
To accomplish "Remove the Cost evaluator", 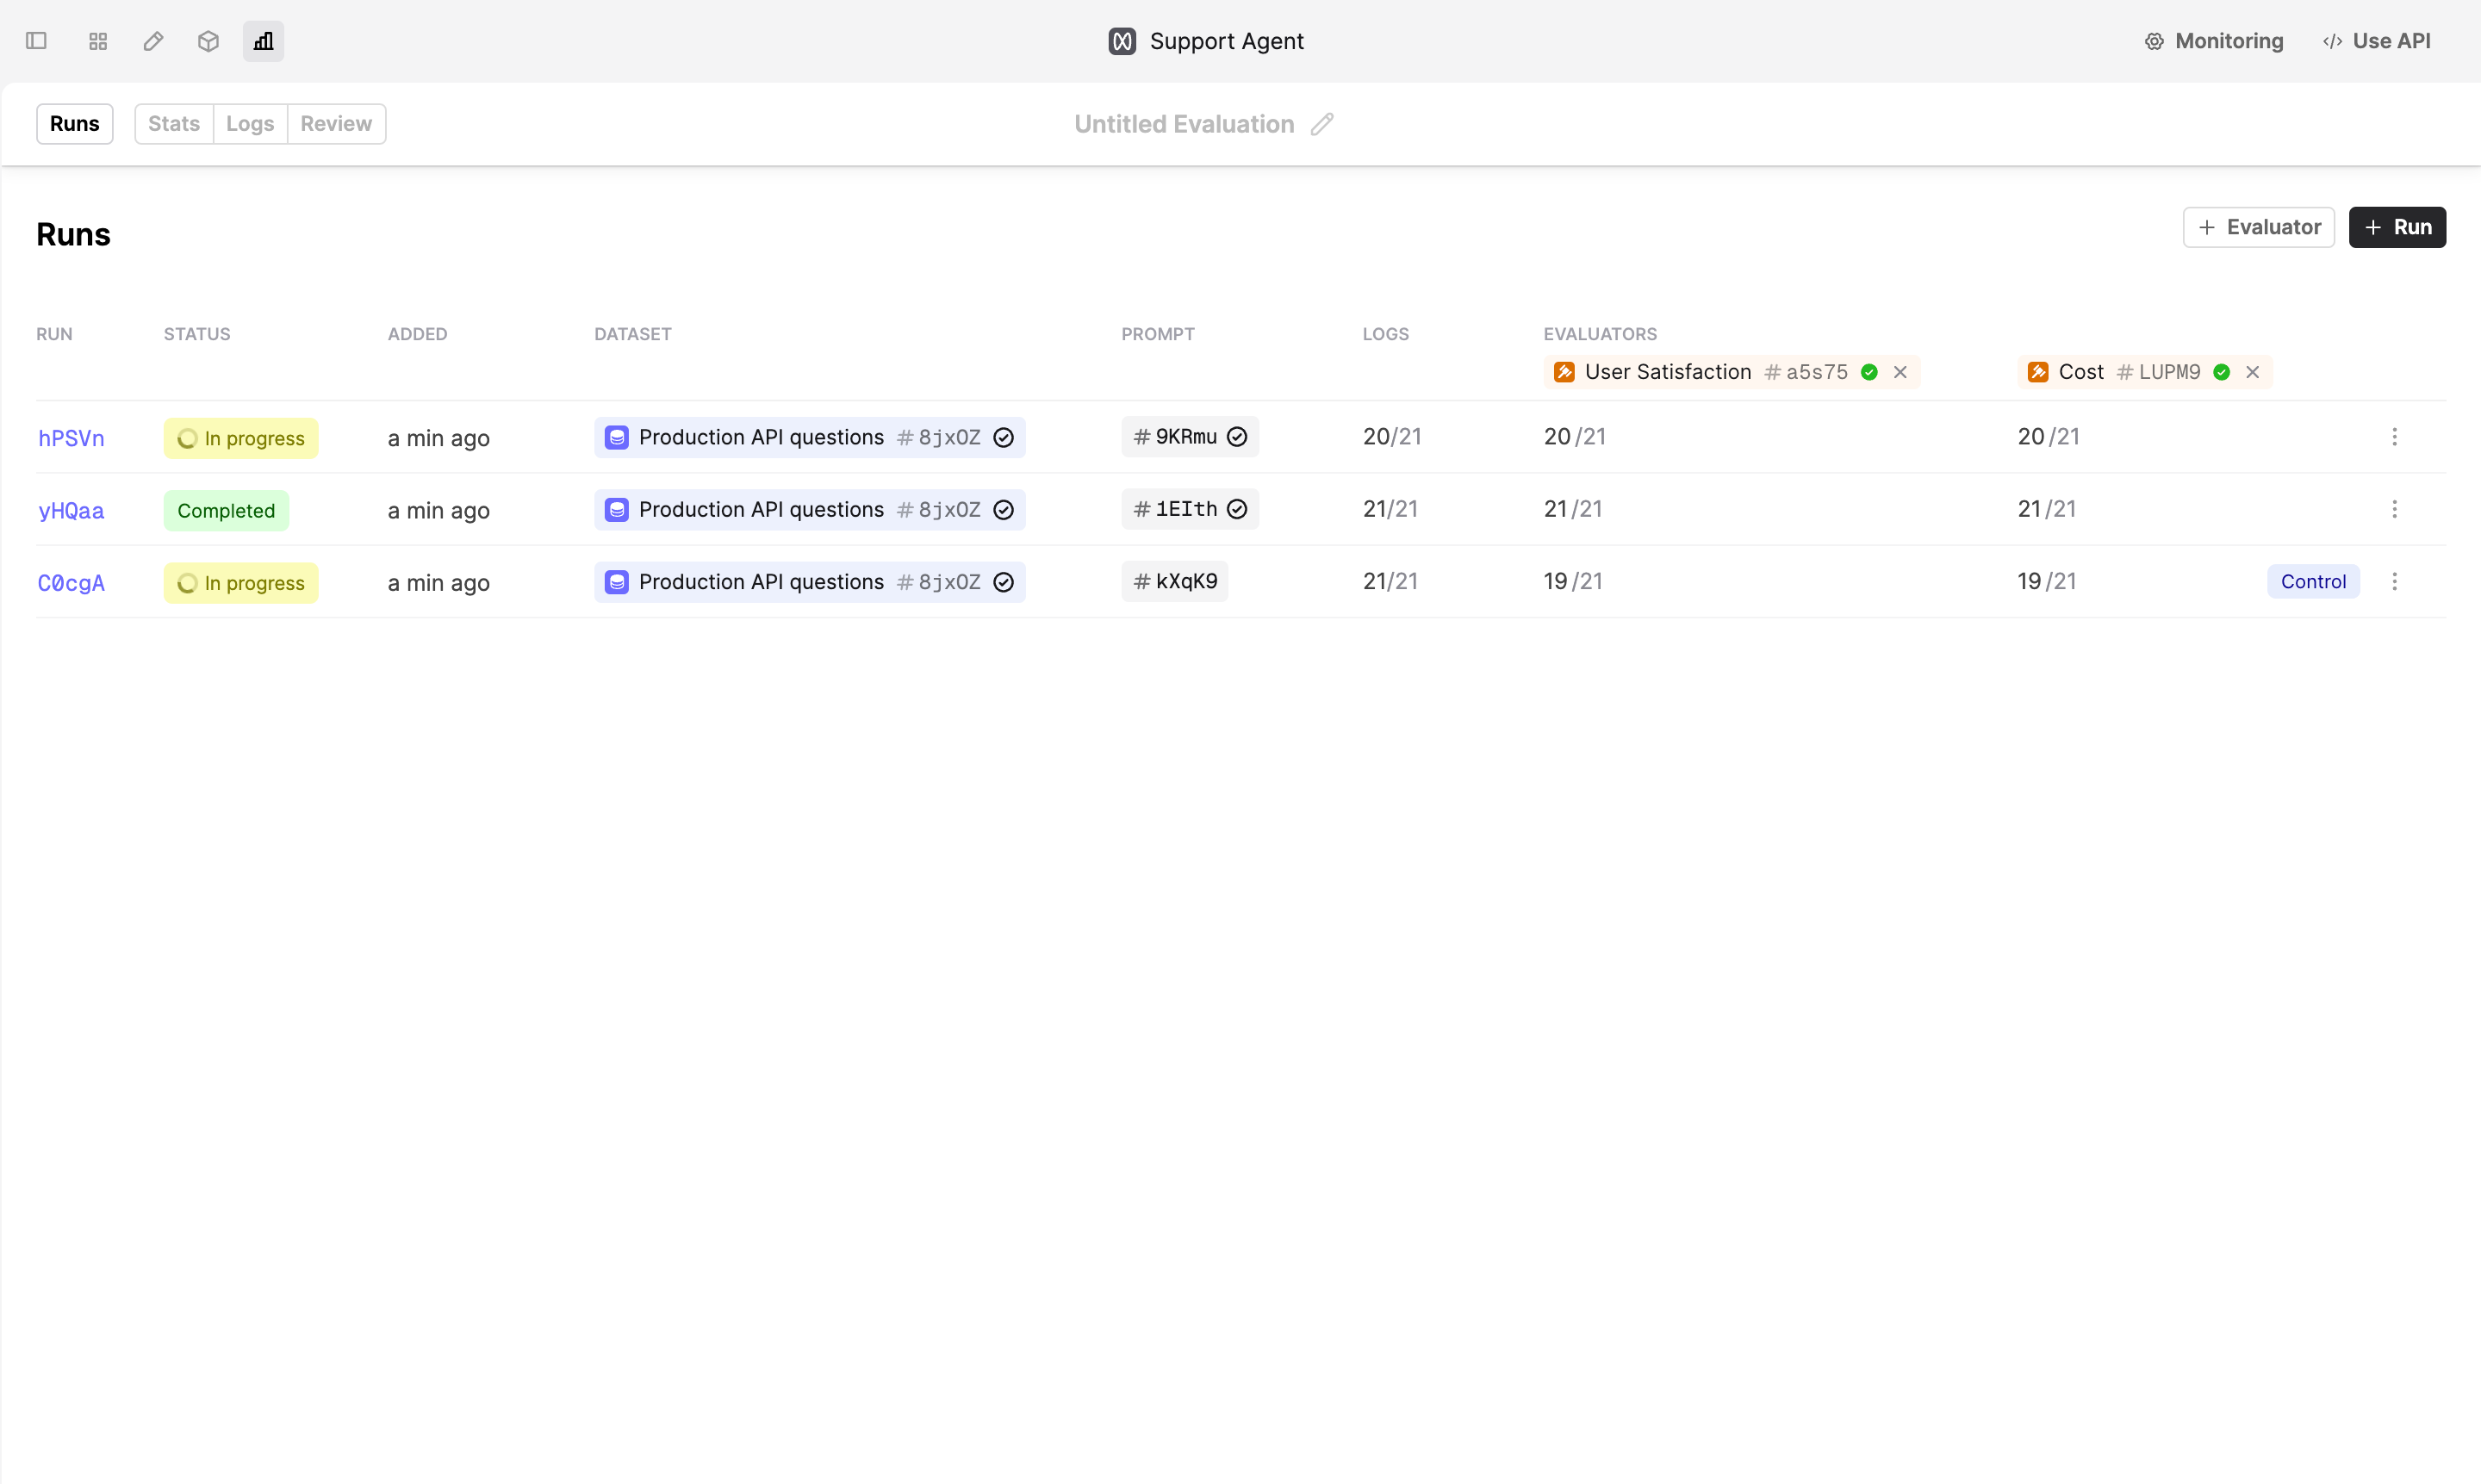I will pos(2252,372).
